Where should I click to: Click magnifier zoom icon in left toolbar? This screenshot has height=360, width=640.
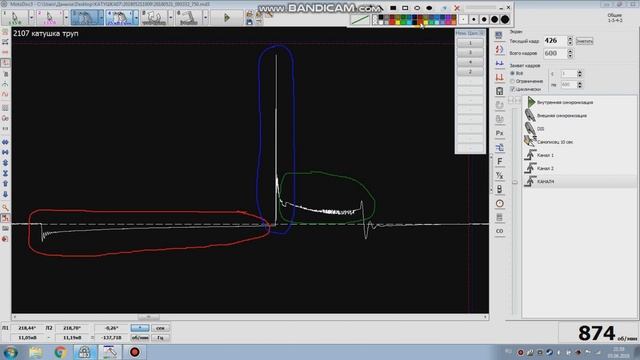tap(5, 208)
